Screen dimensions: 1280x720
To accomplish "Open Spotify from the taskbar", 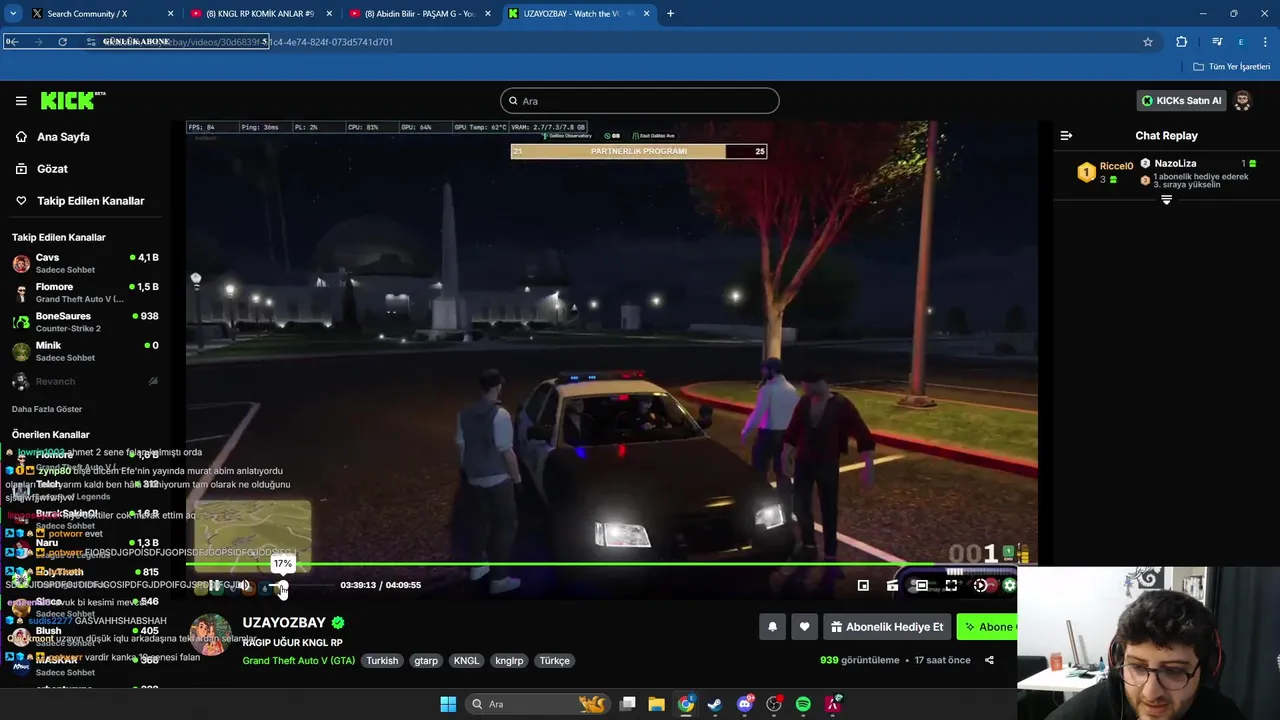I will (x=803, y=704).
